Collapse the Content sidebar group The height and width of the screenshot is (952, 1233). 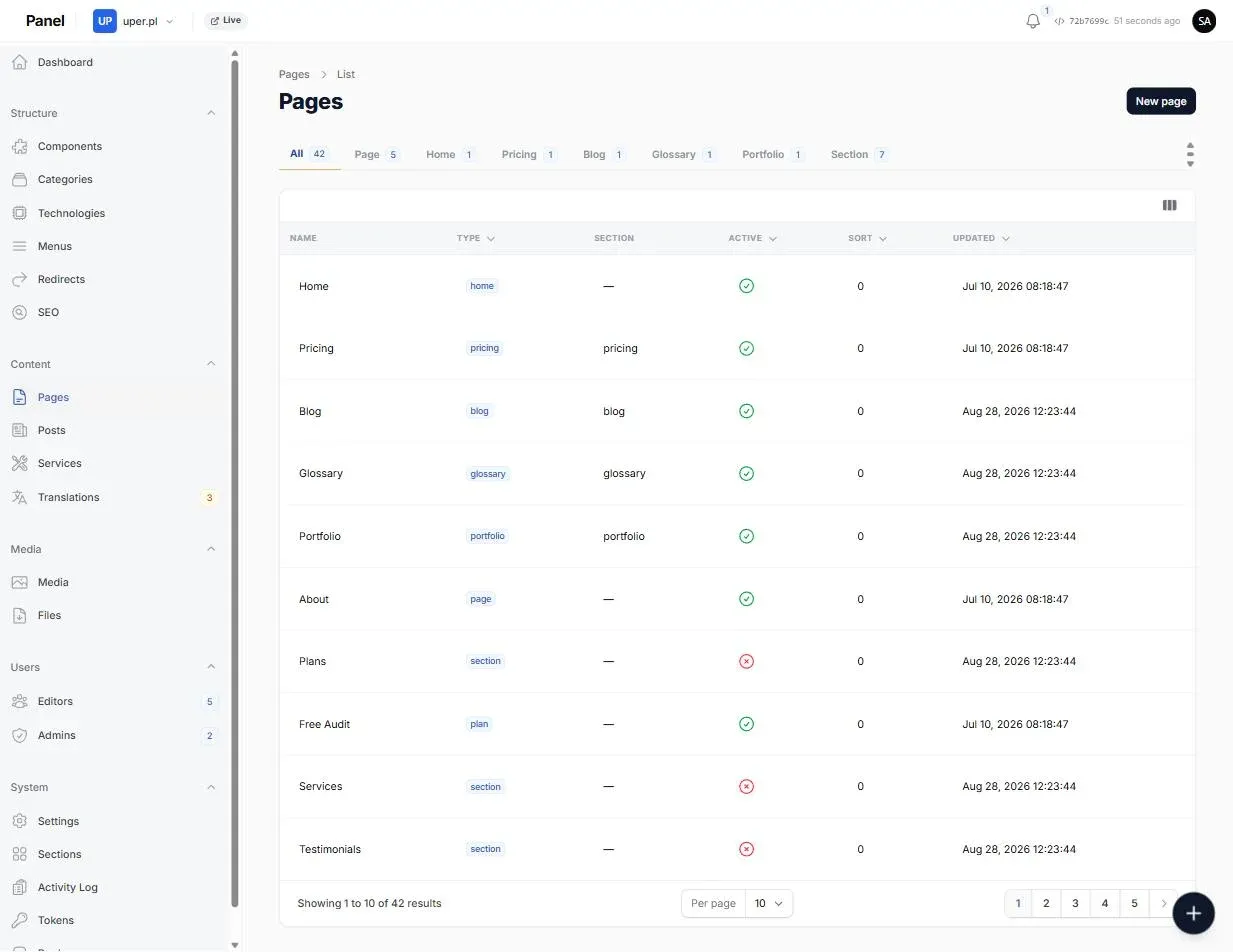coord(211,364)
